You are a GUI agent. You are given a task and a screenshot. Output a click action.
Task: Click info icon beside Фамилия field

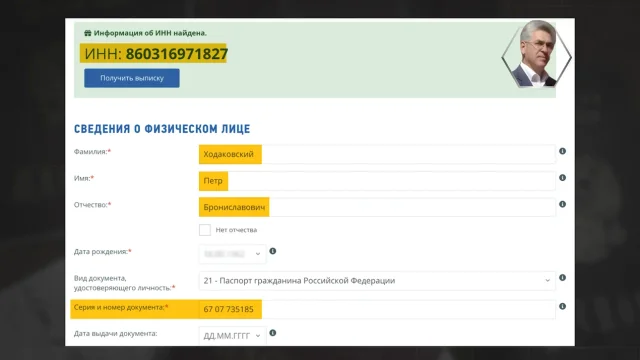click(x=562, y=151)
